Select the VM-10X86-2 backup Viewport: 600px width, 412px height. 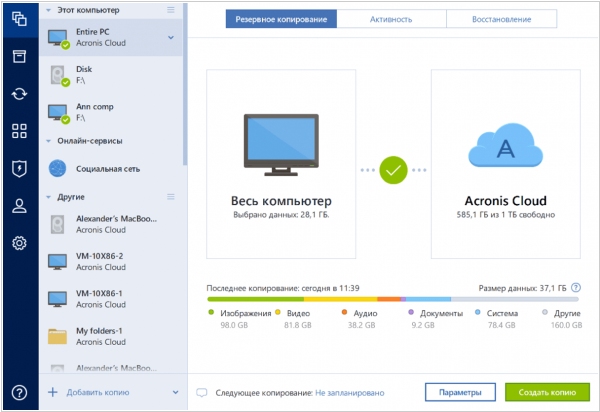tap(111, 262)
